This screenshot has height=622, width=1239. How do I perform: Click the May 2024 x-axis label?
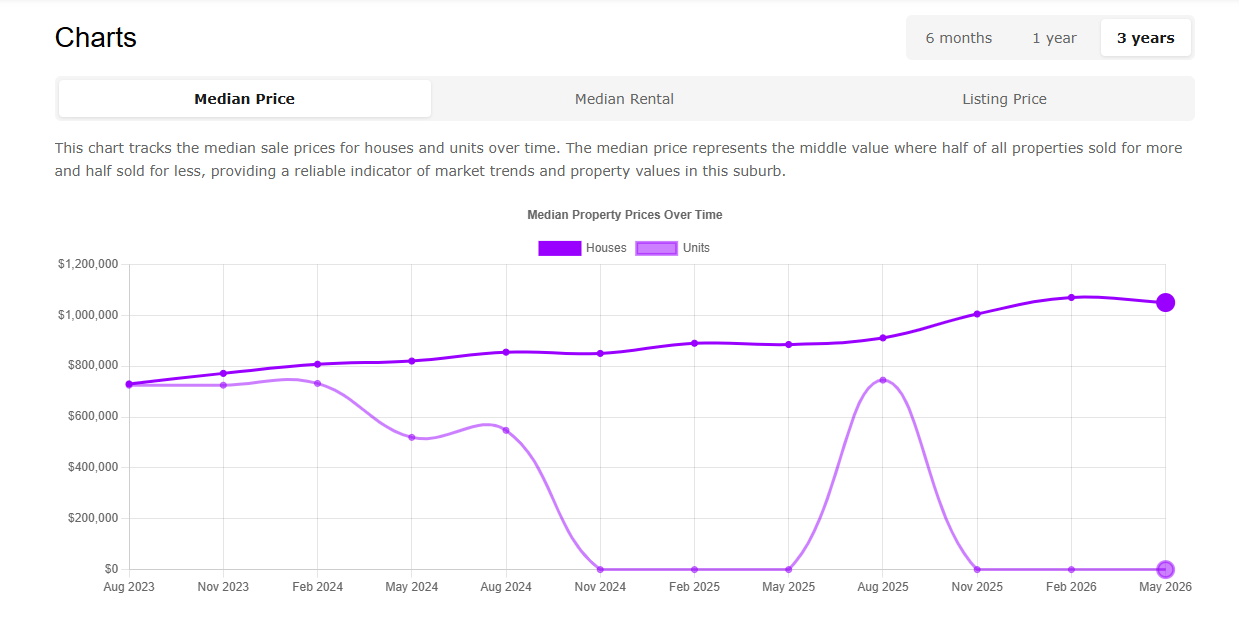click(412, 587)
